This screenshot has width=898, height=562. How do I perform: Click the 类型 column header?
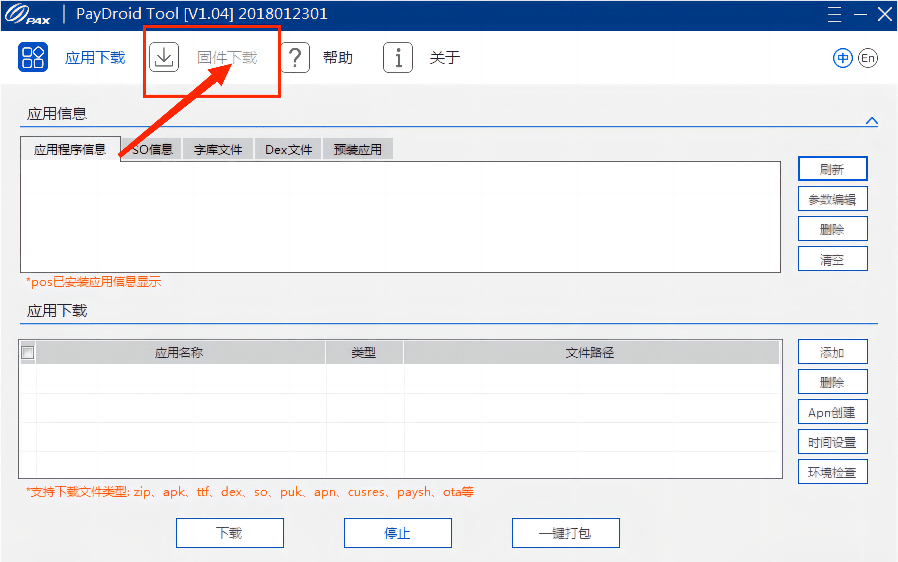click(x=364, y=352)
